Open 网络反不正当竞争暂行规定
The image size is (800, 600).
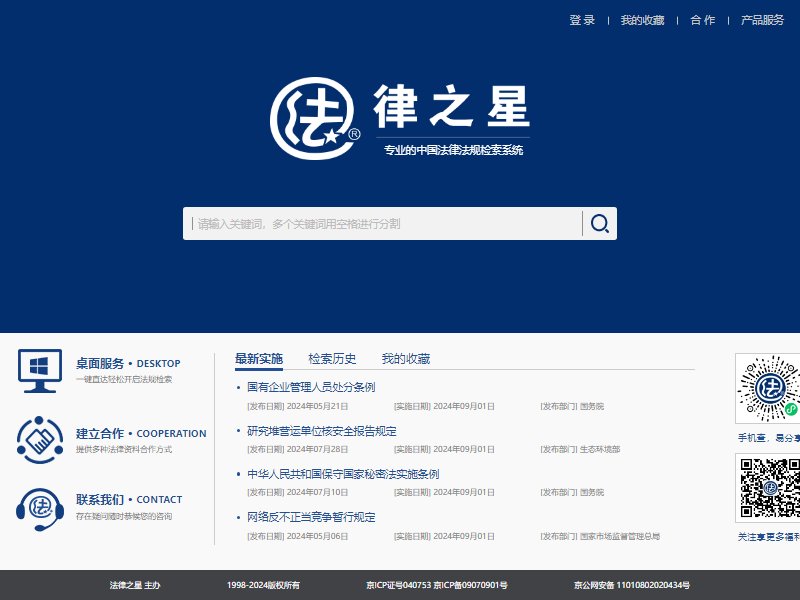311,517
